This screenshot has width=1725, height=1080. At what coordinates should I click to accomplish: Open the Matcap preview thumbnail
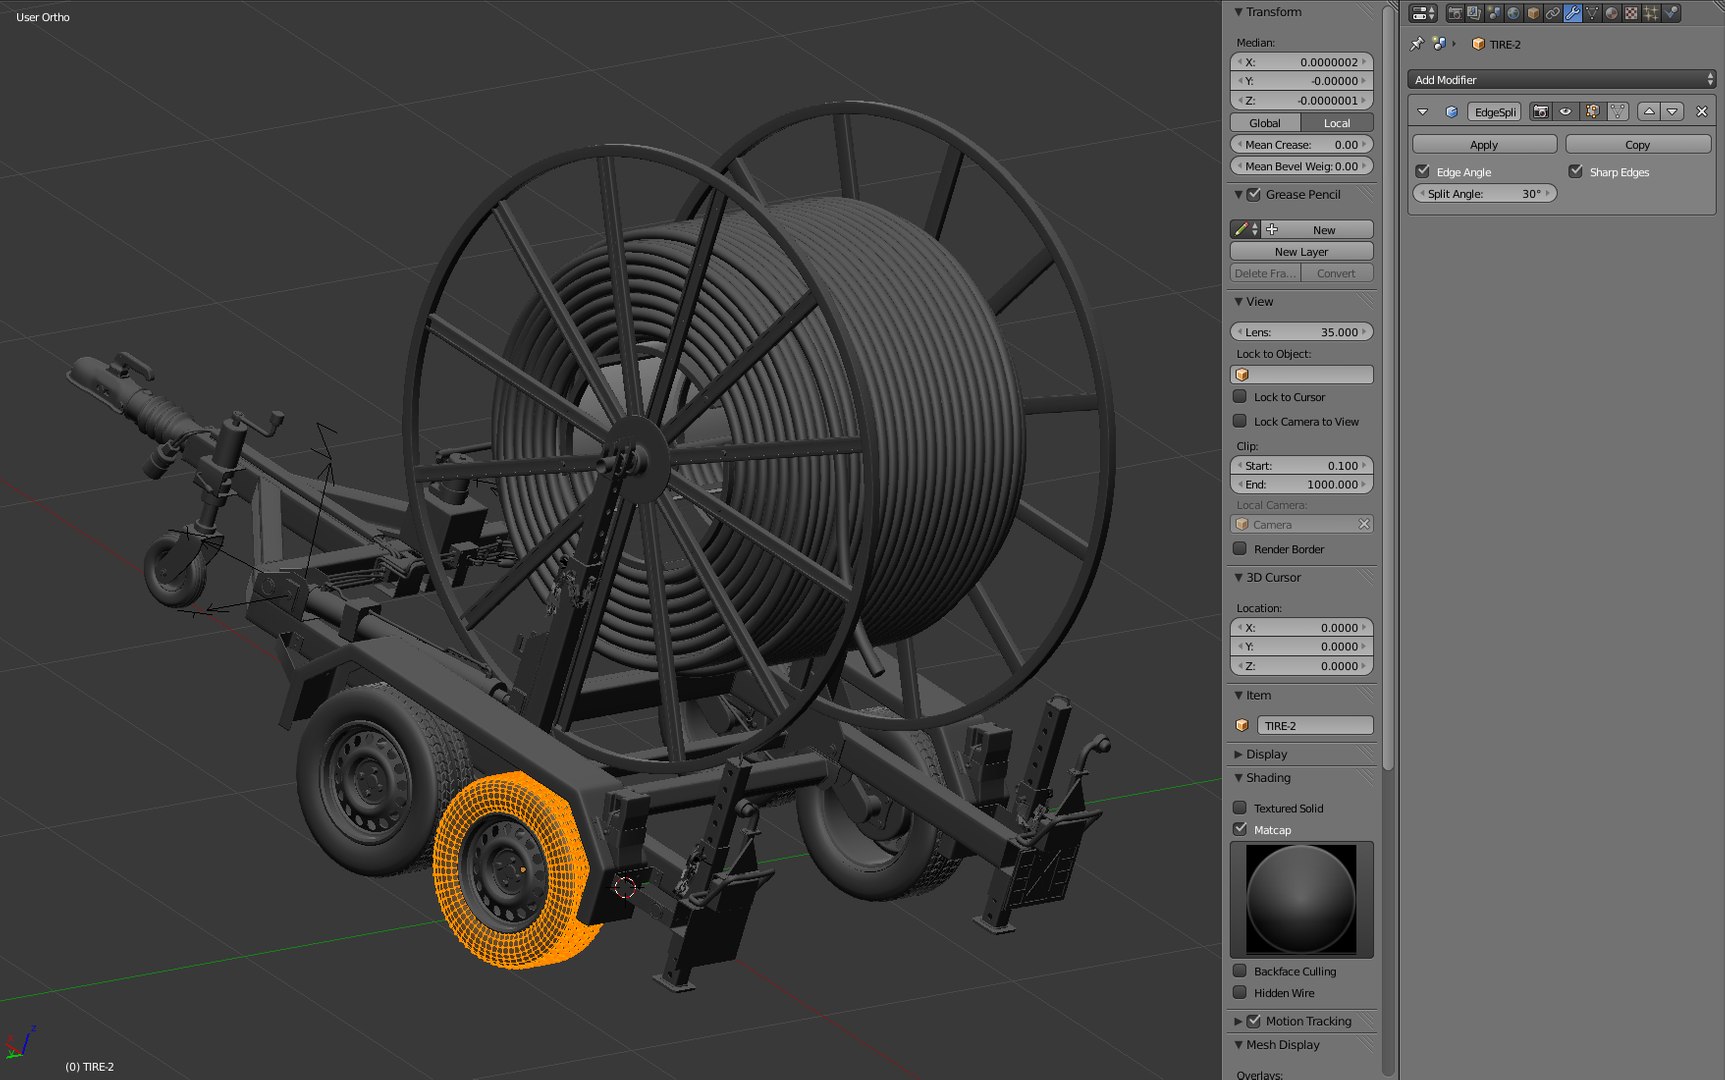(1301, 899)
